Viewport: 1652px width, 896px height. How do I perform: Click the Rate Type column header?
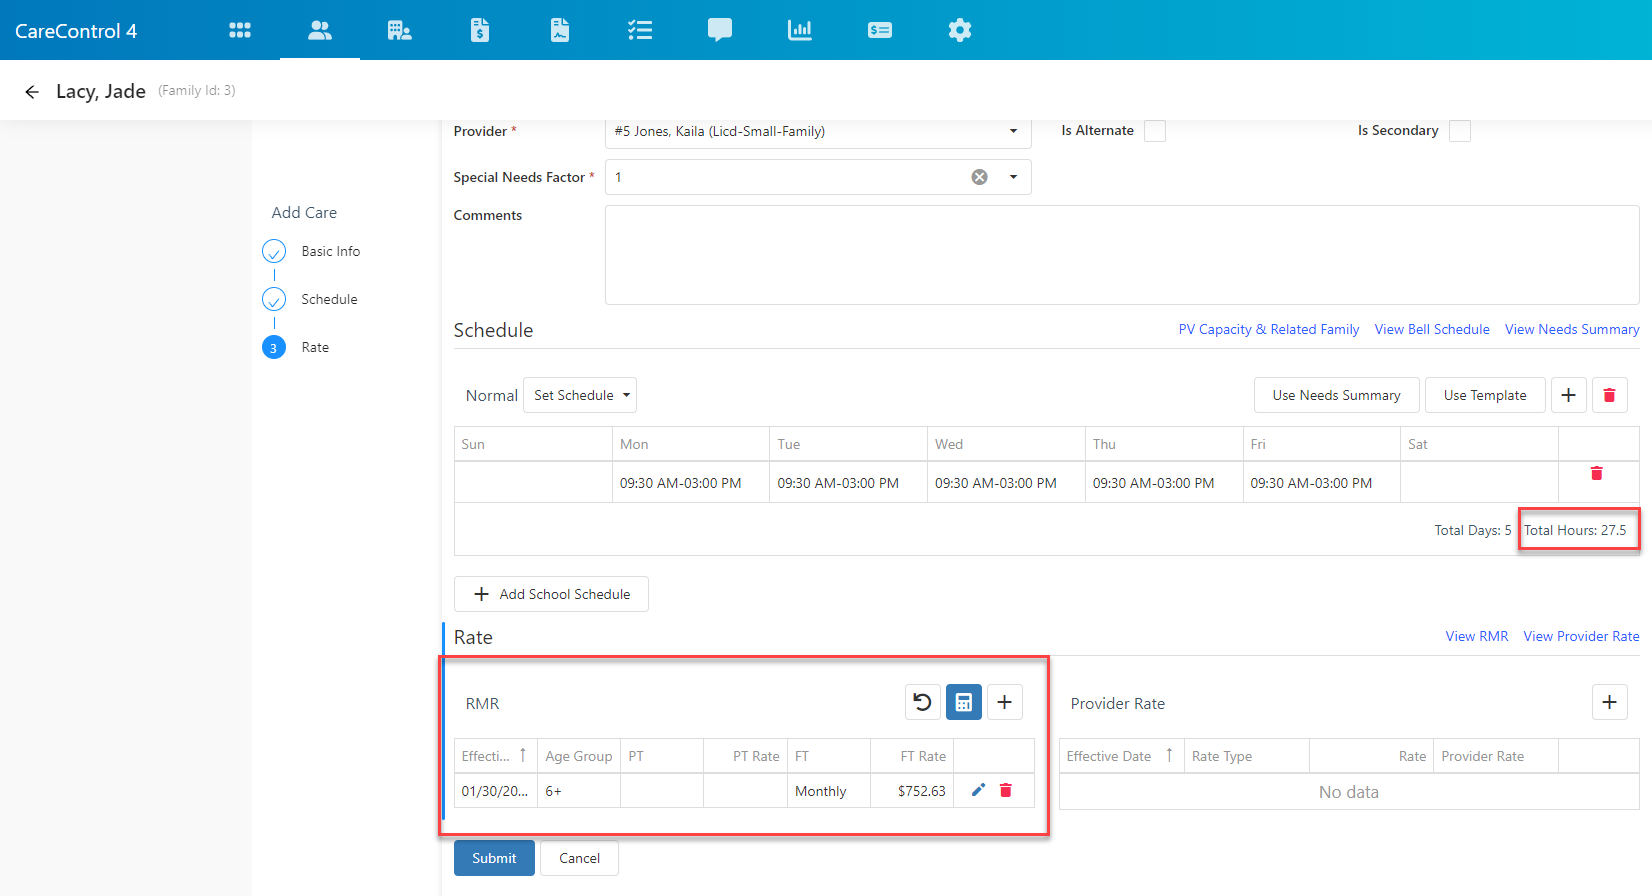[x=1247, y=756]
